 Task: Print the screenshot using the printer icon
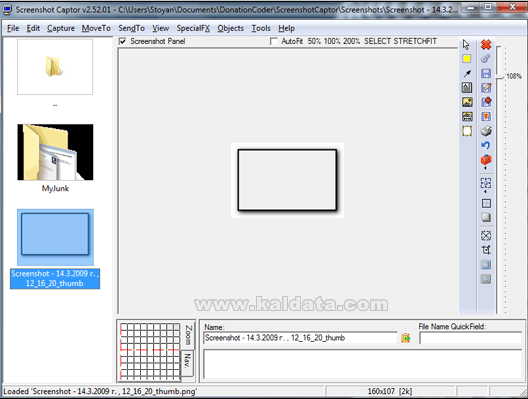[486, 131]
